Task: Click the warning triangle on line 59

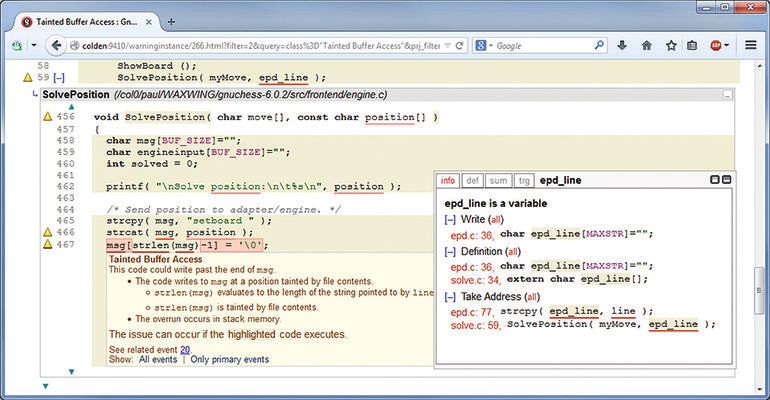Action: click(x=28, y=77)
